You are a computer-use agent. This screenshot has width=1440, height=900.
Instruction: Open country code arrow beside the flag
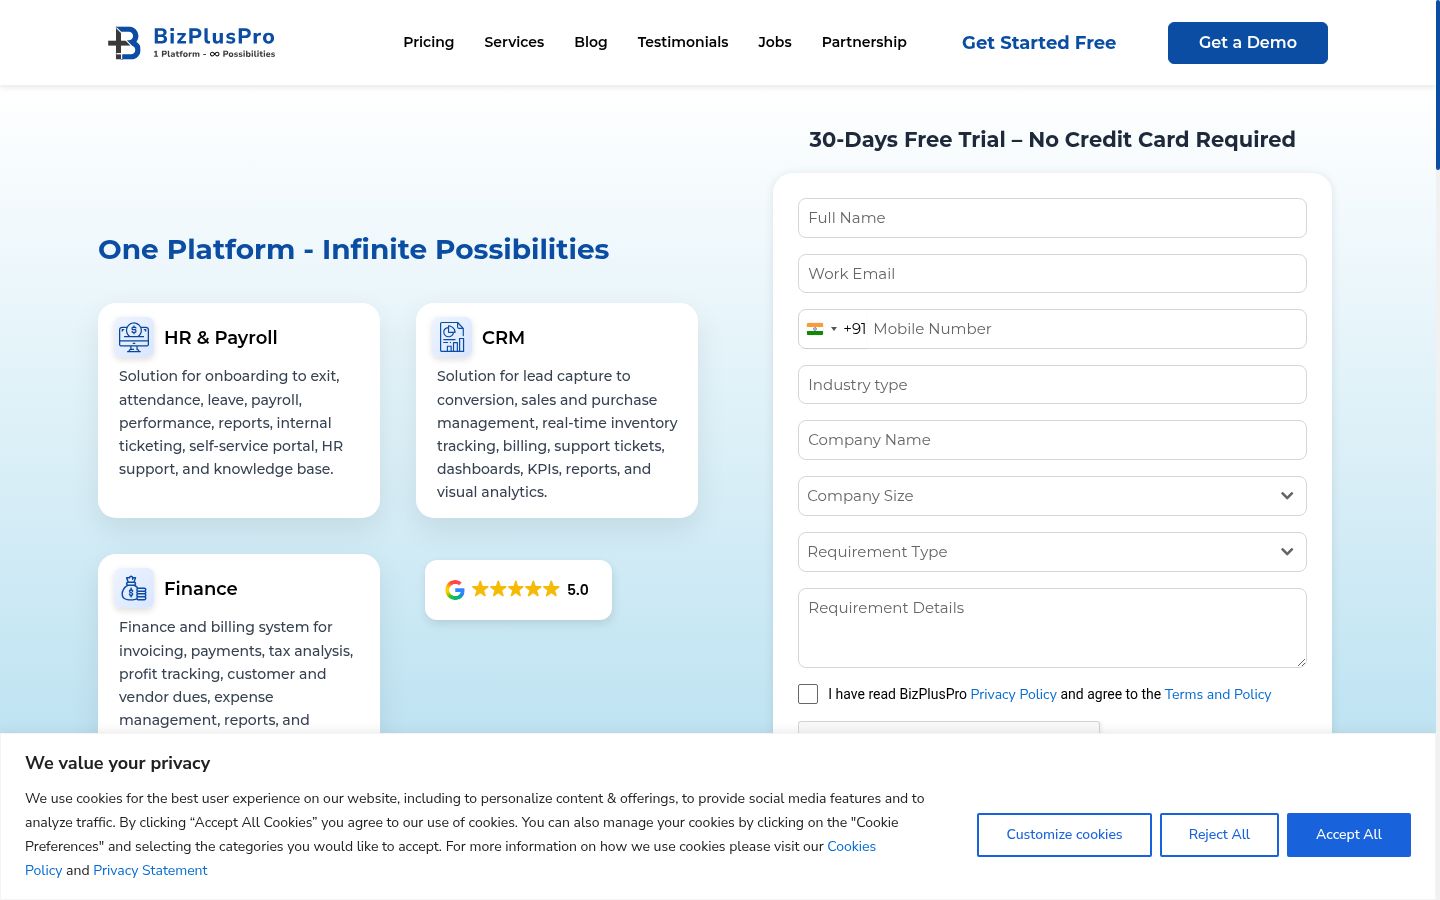tap(834, 329)
